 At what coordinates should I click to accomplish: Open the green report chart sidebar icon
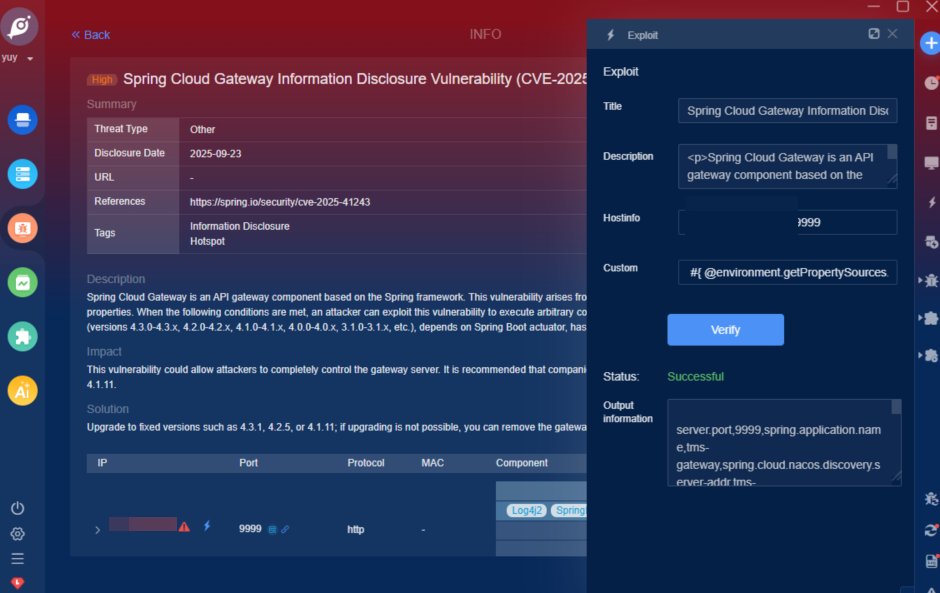tap(23, 282)
